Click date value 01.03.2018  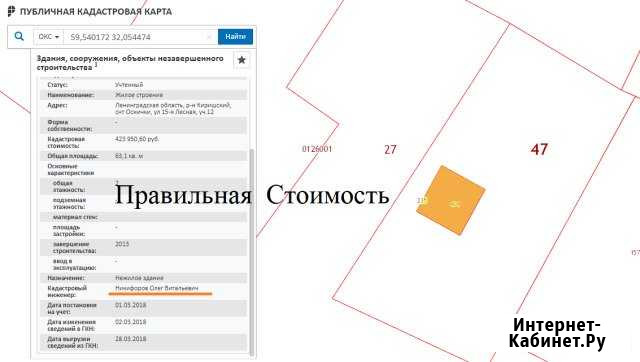(x=130, y=305)
